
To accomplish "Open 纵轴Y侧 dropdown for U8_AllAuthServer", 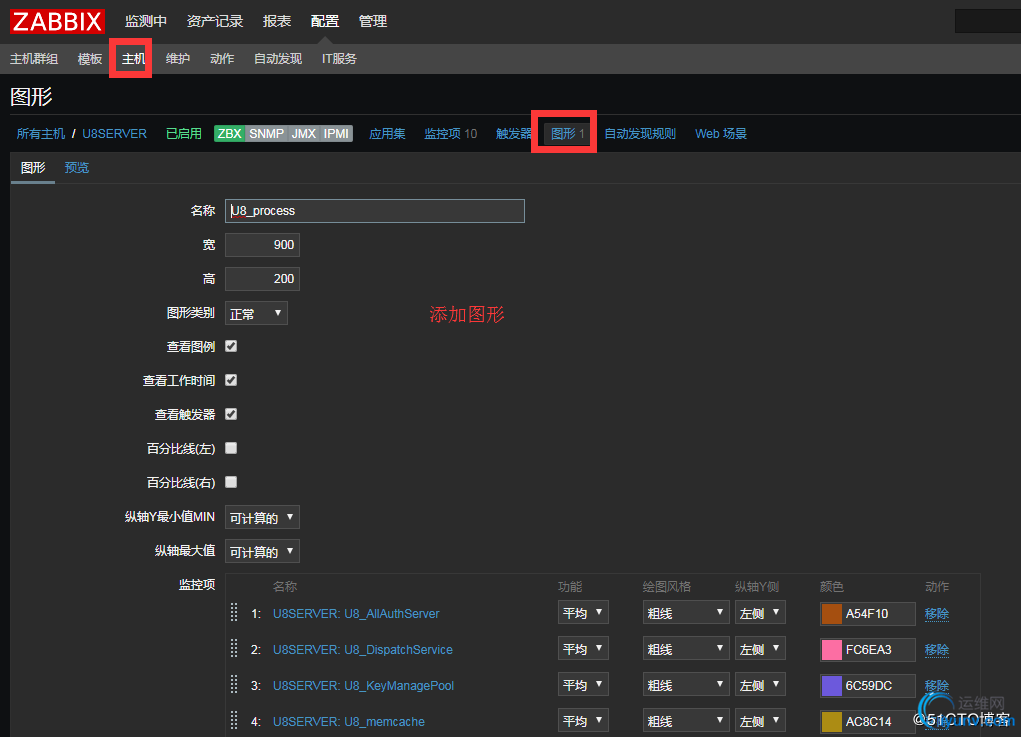I will click(761, 613).
